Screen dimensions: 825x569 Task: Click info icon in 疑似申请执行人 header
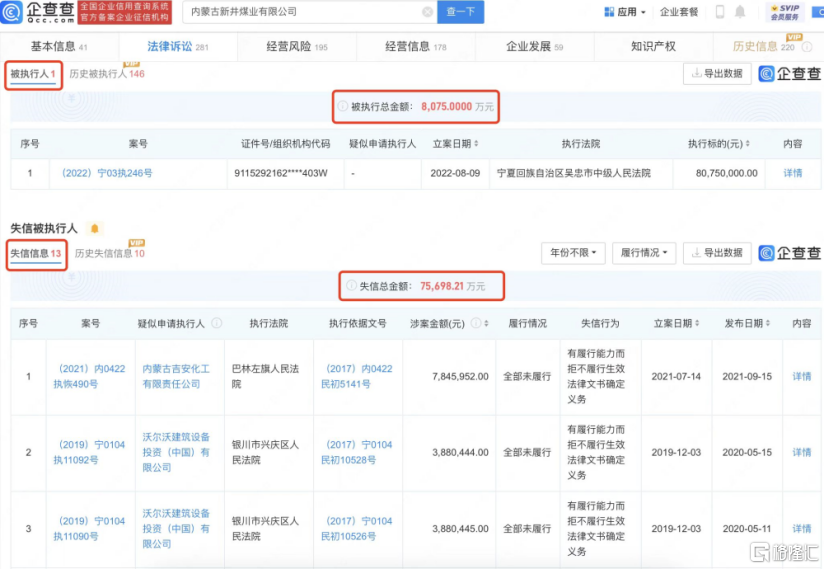[216, 323]
